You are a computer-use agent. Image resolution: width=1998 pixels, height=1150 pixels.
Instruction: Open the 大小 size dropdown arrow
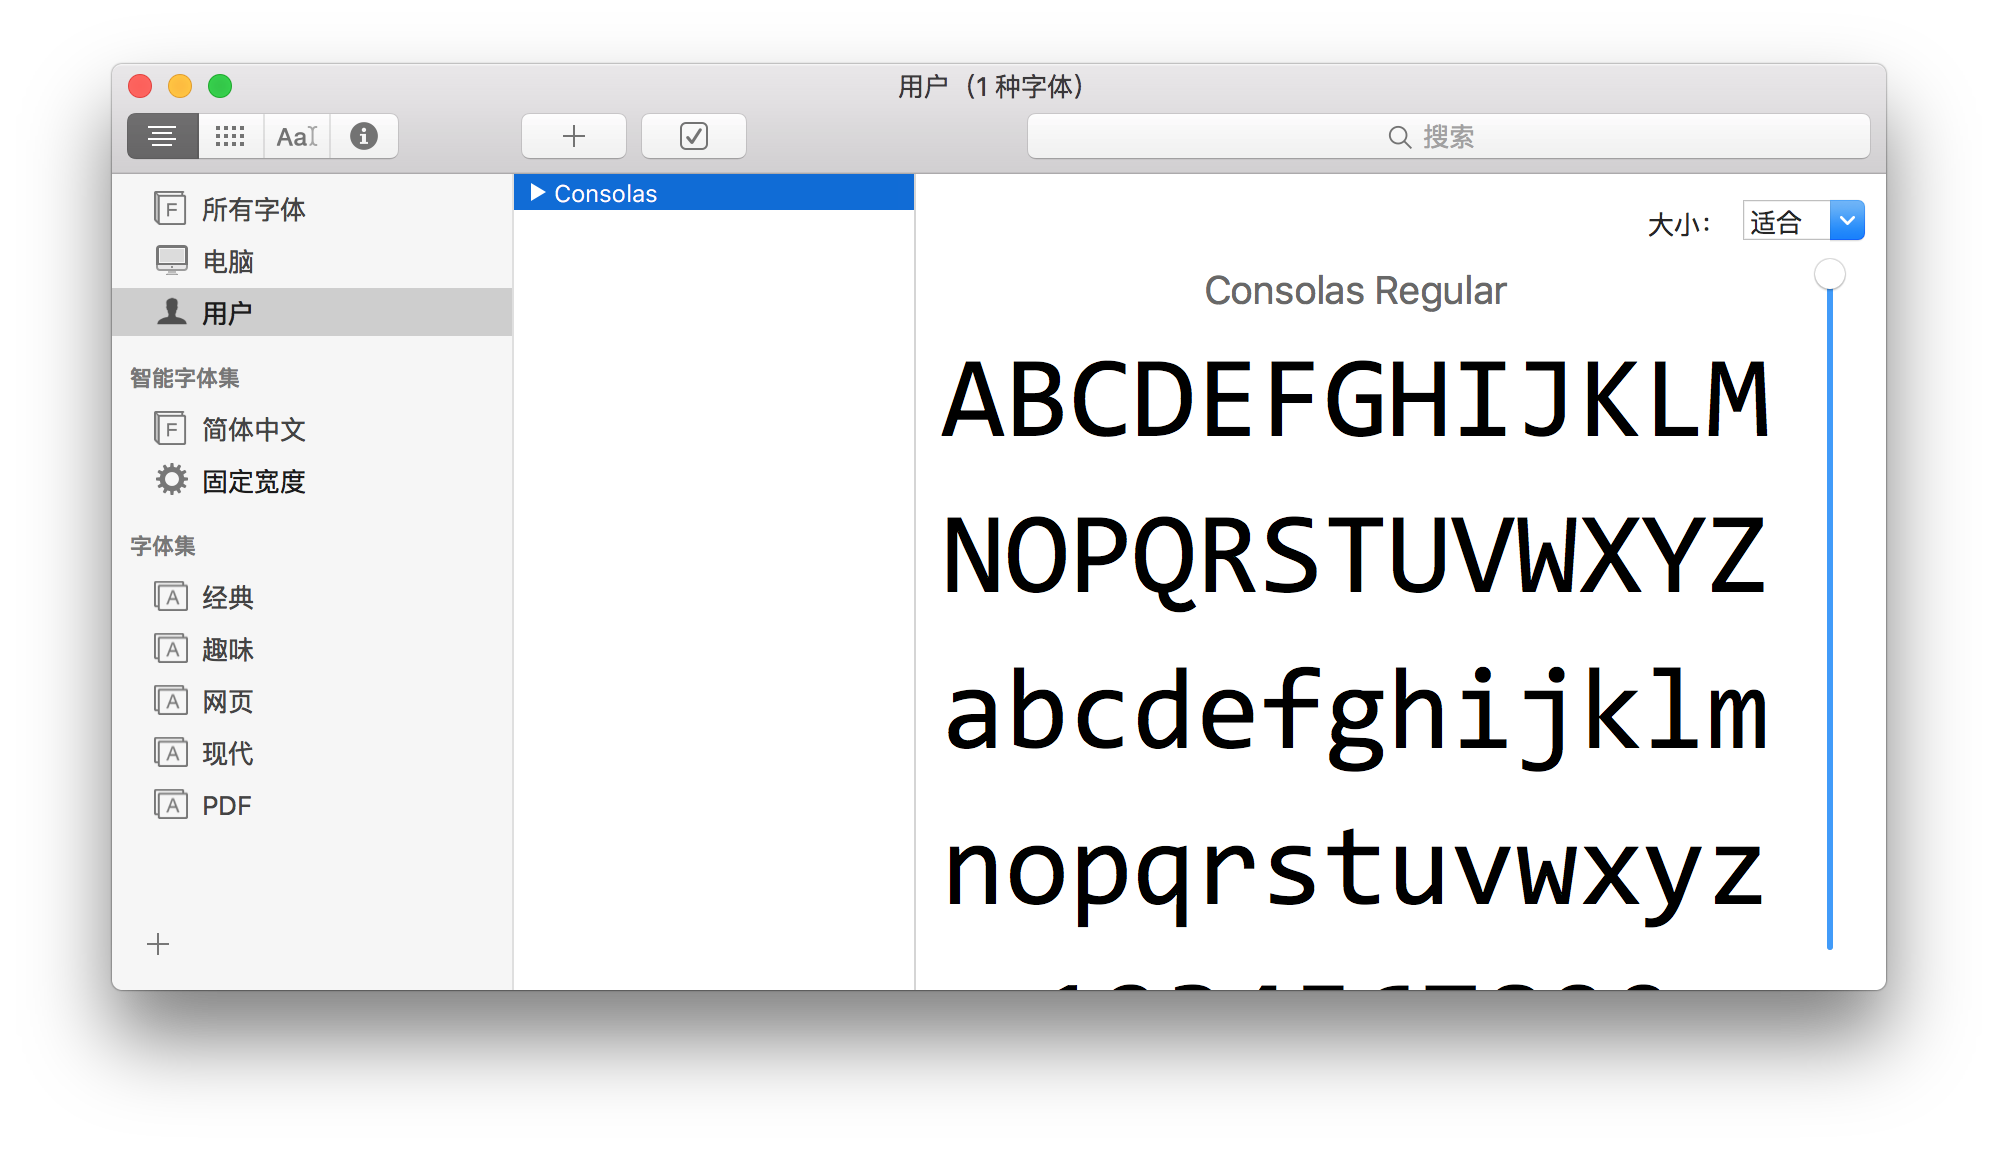click(x=1847, y=220)
